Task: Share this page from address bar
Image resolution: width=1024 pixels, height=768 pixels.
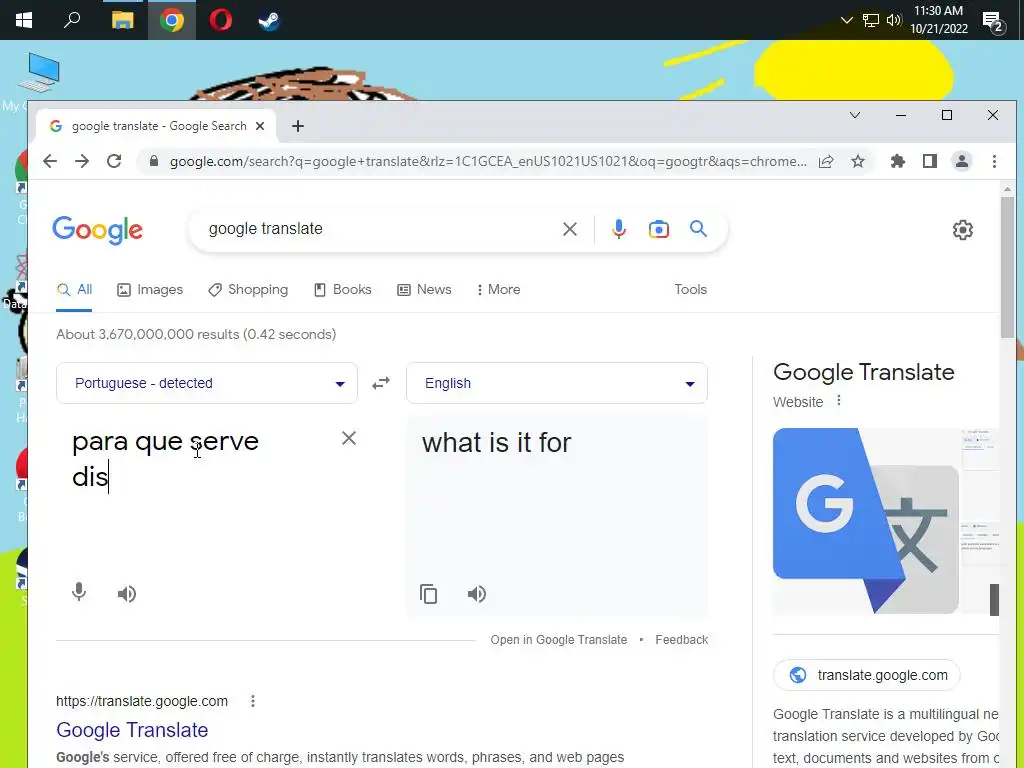Action: click(826, 161)
